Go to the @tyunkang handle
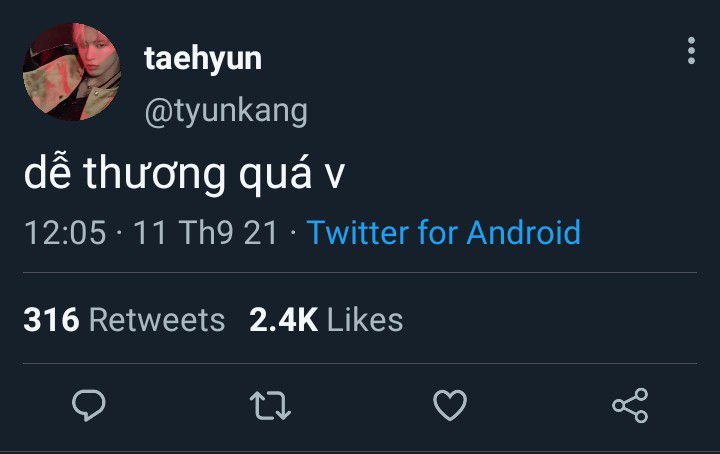 pyautogui.click(x=226, y=112)
